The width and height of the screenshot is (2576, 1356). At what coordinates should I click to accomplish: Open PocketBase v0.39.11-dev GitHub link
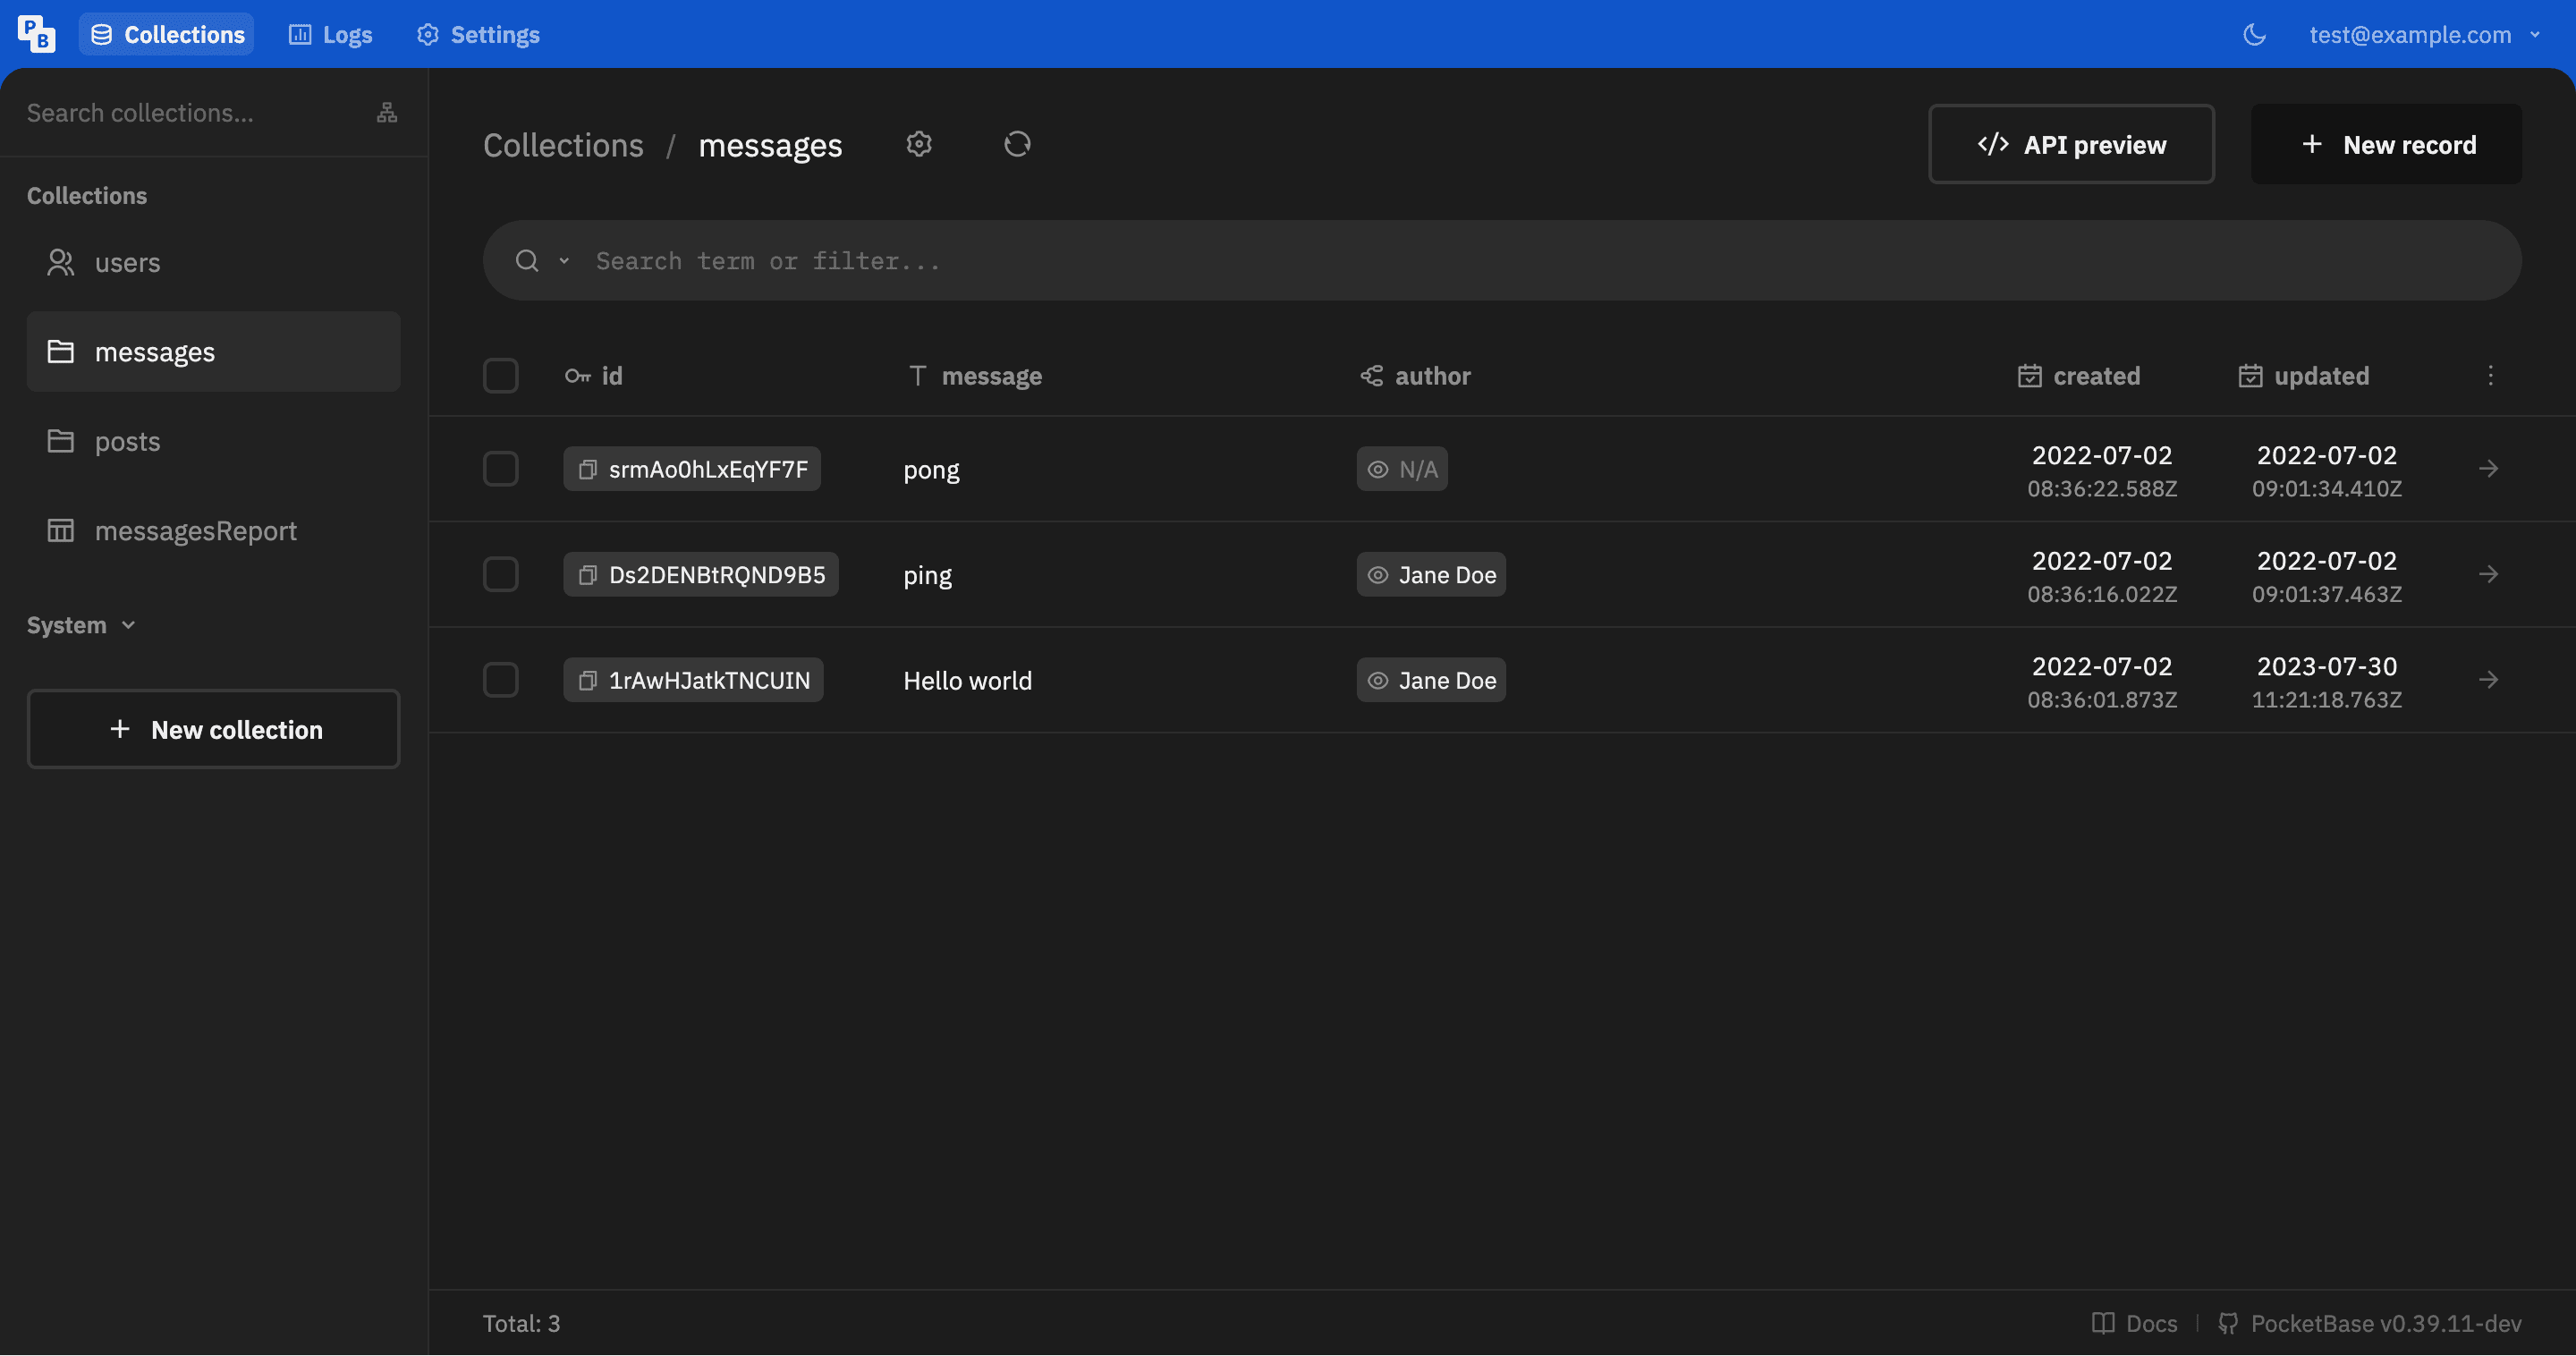point(2370,1324)
